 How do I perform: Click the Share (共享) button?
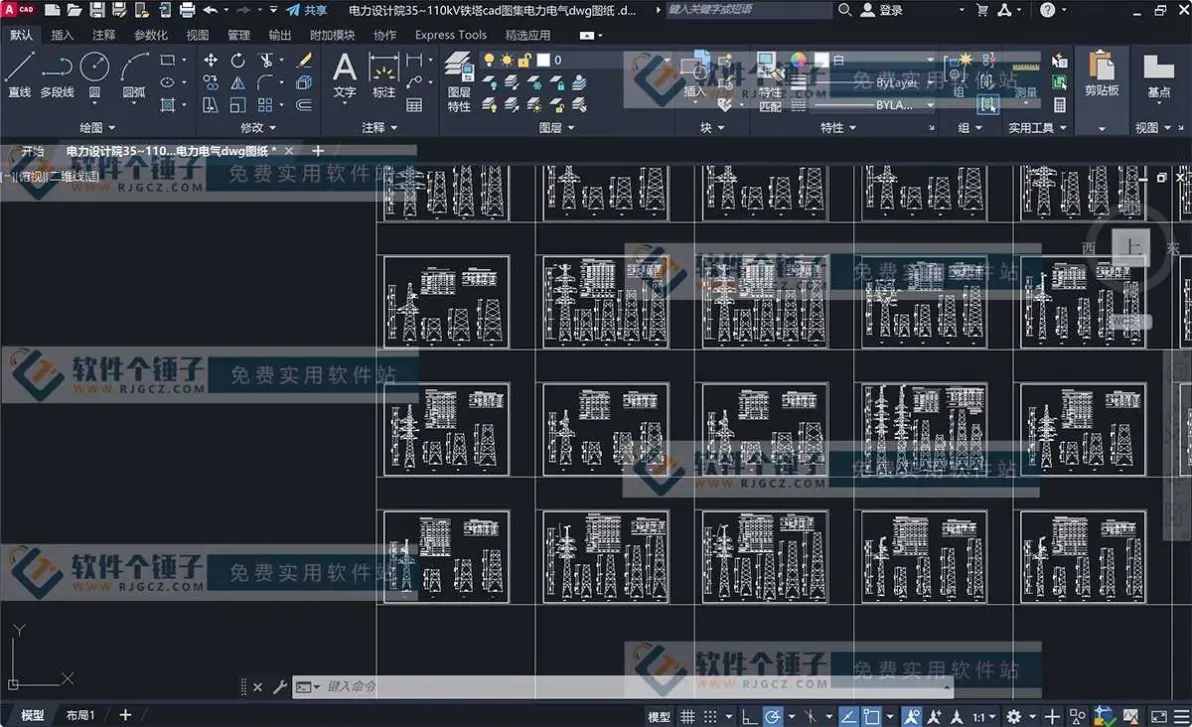coord(306,10)
